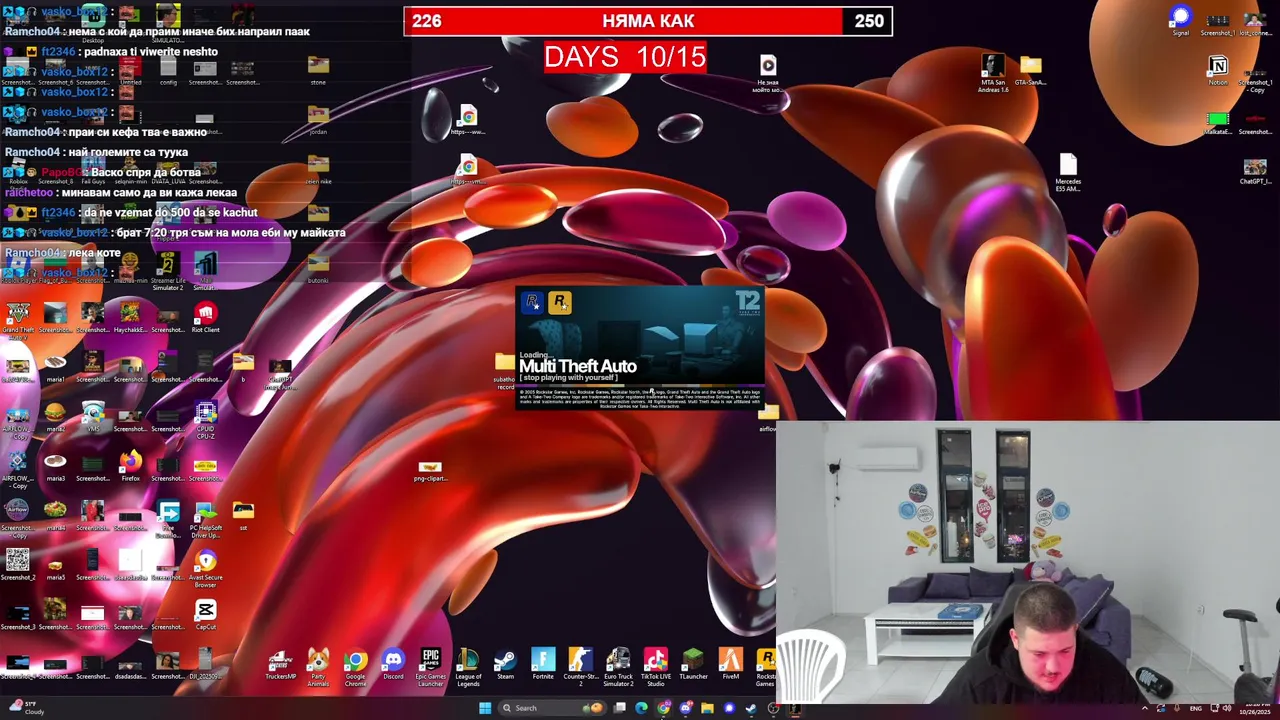Select the VMS desktop icon
The width and height of the screenshot is (1280, 720).
click(x=93, y=416)
